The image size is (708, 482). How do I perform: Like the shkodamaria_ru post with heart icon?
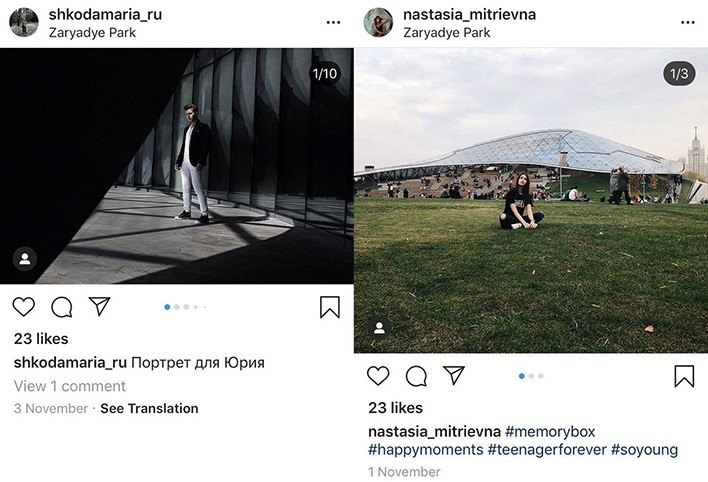pyautogui.click(x=23, y=307)
